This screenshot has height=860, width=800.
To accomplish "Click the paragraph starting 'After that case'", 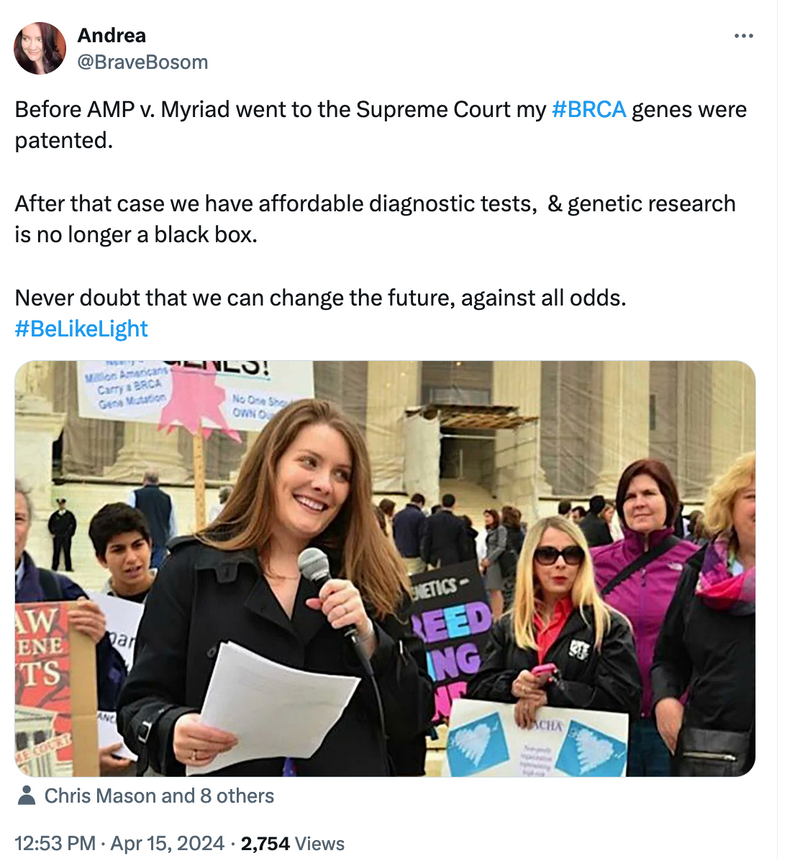I will (x=375, y=219).
